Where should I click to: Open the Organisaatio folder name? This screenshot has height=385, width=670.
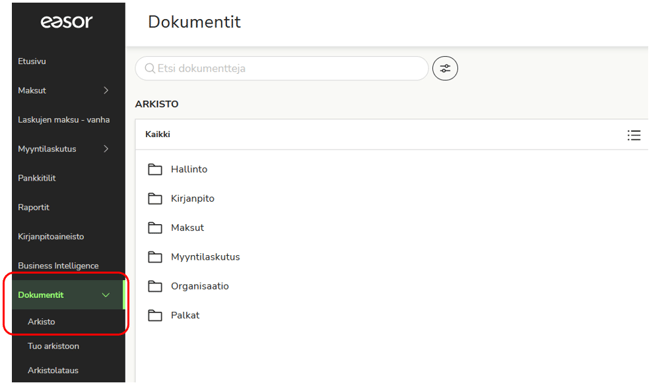coord(200,286)
